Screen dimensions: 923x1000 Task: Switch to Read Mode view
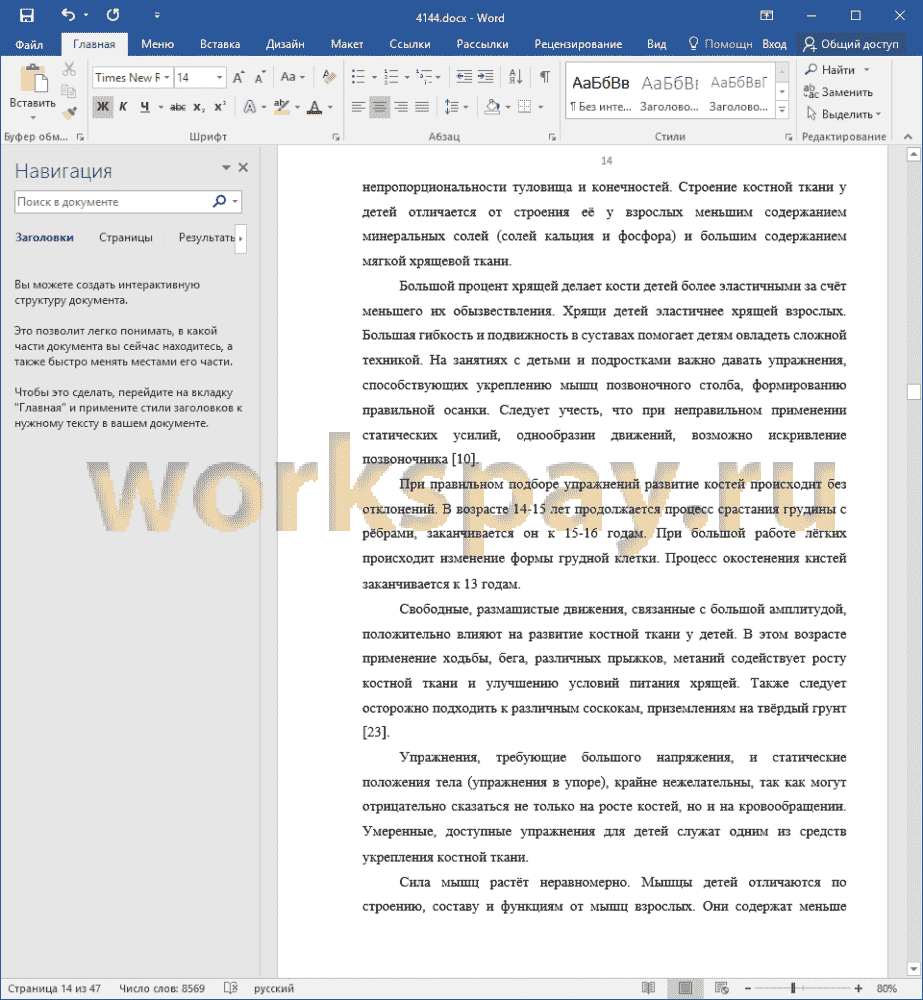(x=648, y=988)
